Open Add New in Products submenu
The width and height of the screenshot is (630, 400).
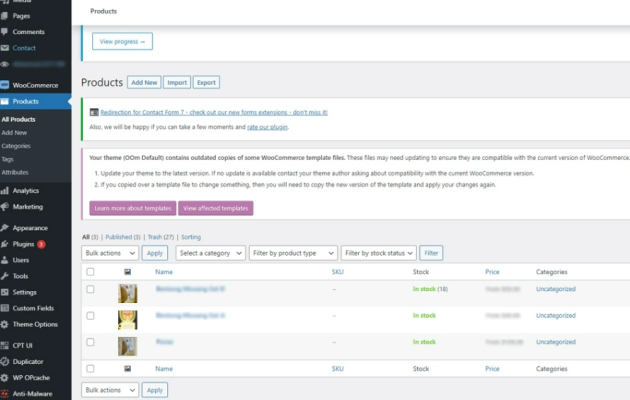click(14, 133)
